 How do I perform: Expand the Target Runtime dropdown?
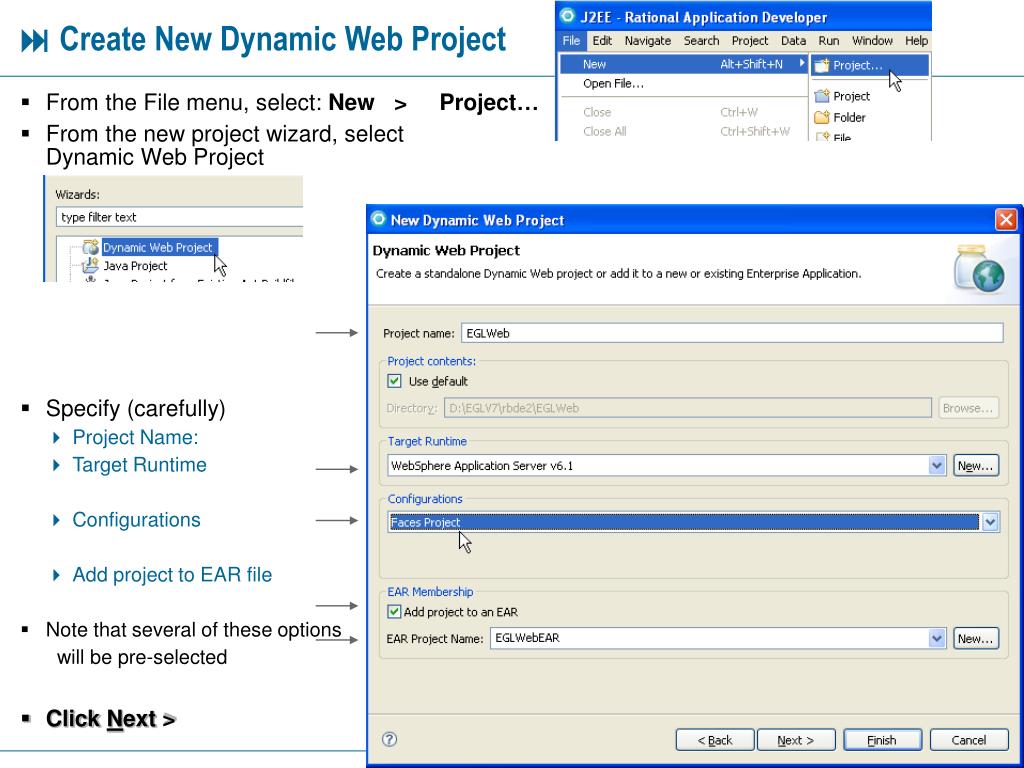click(937, 466)
